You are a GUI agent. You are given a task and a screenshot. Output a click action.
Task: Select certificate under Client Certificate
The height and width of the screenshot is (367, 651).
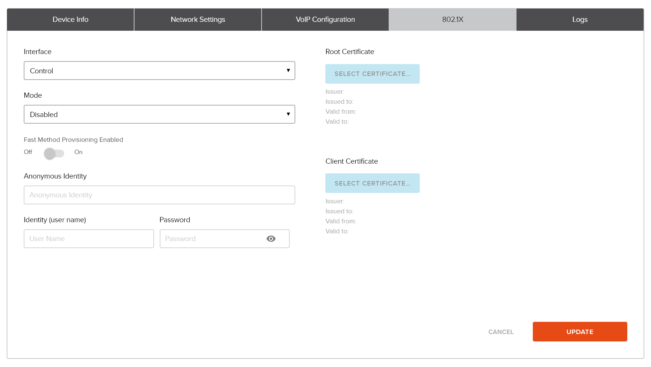click(x=372, y=183)
